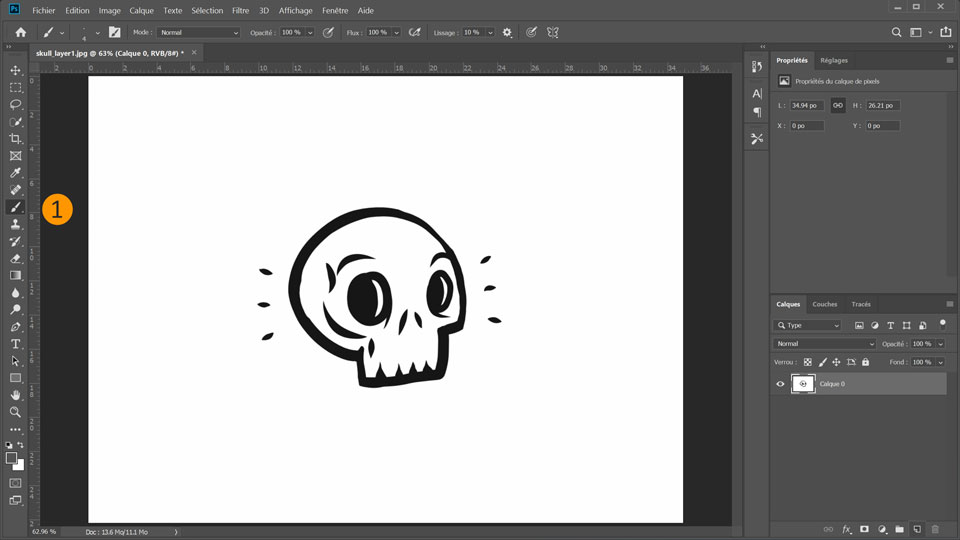Create a new layer from Layers panel
960x540 pixels.
click(x=917, y=529)
